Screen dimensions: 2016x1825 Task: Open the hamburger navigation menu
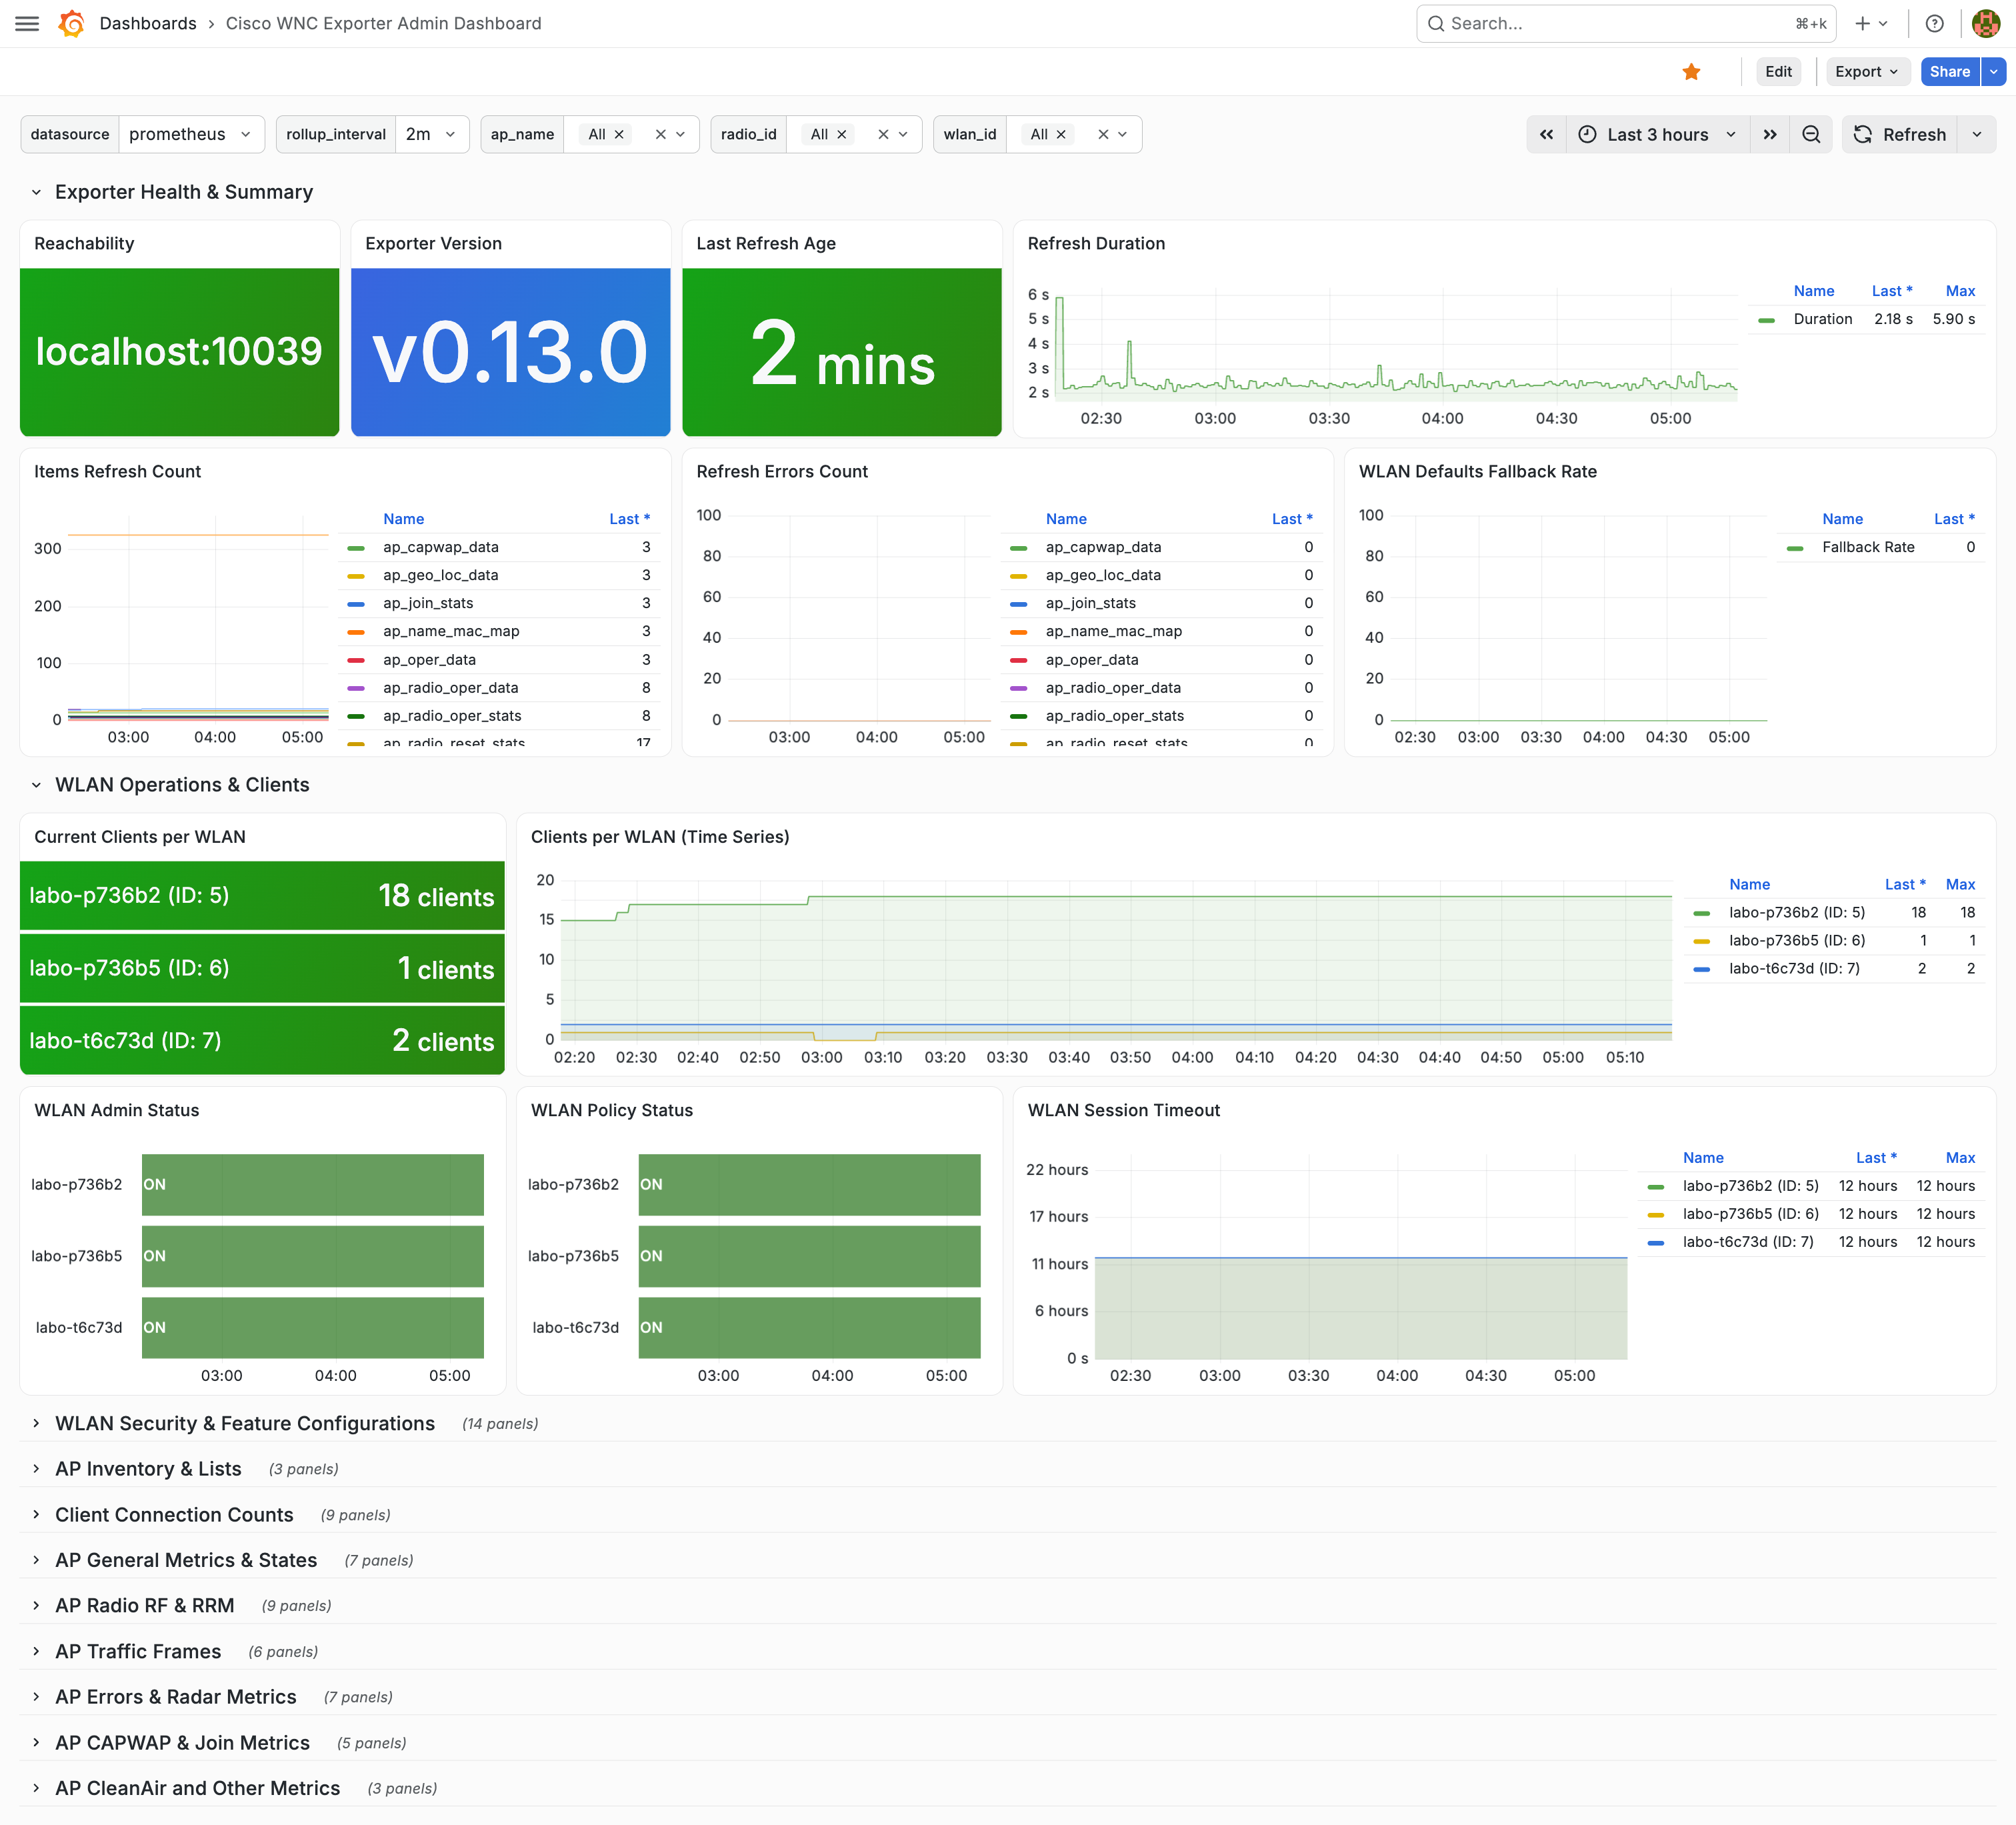27,23
